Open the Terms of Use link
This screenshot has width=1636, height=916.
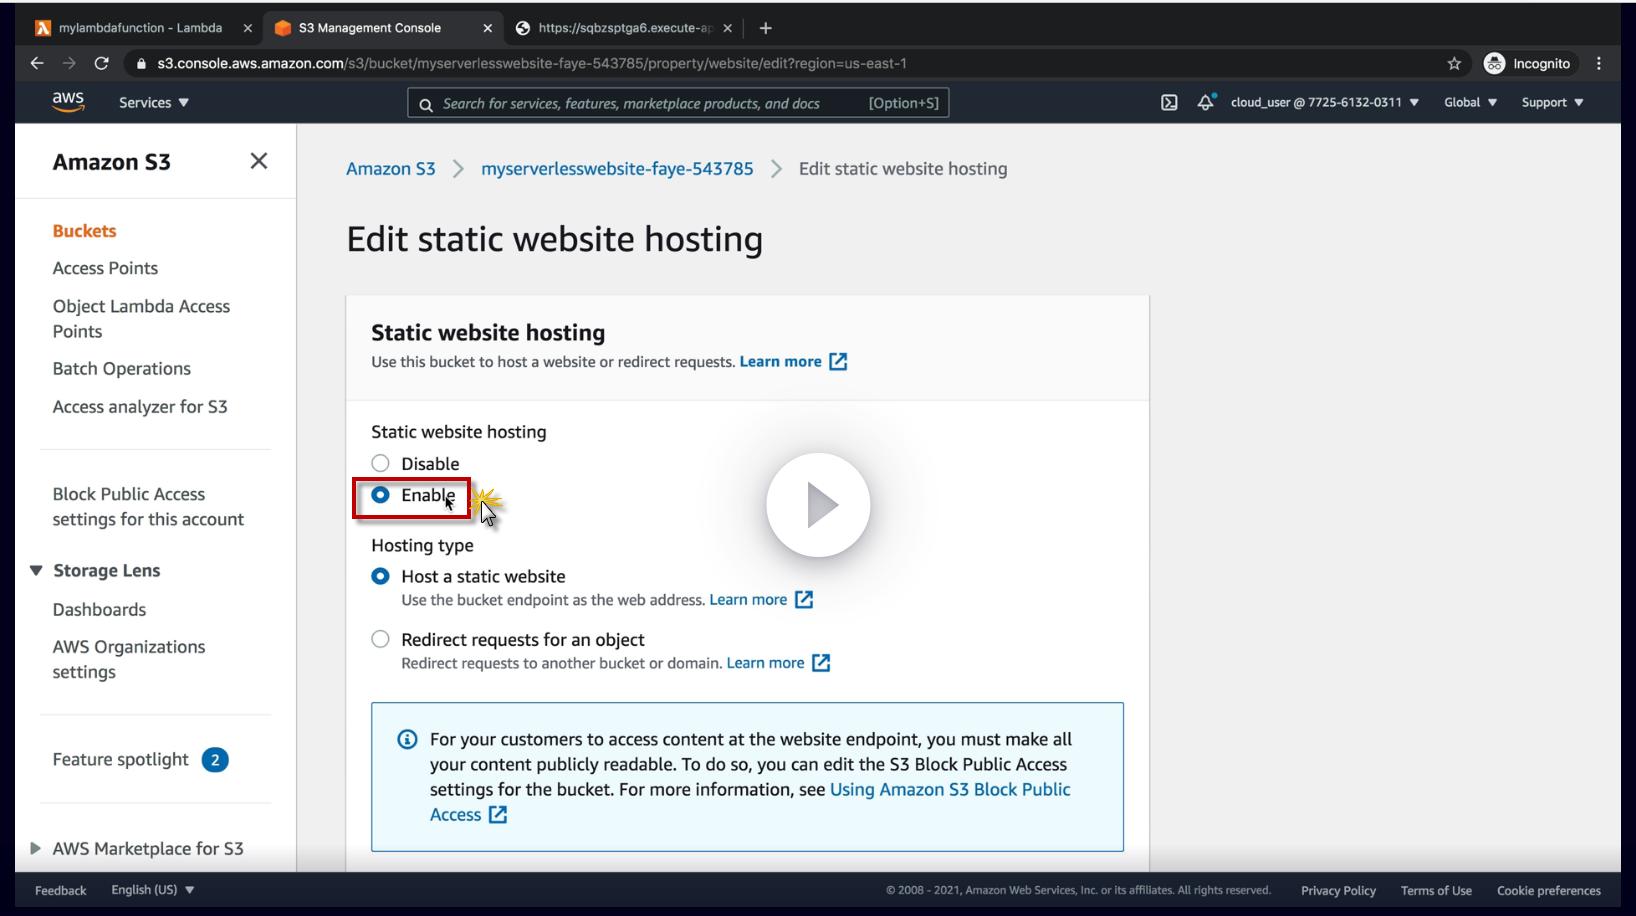point(1436,890)
